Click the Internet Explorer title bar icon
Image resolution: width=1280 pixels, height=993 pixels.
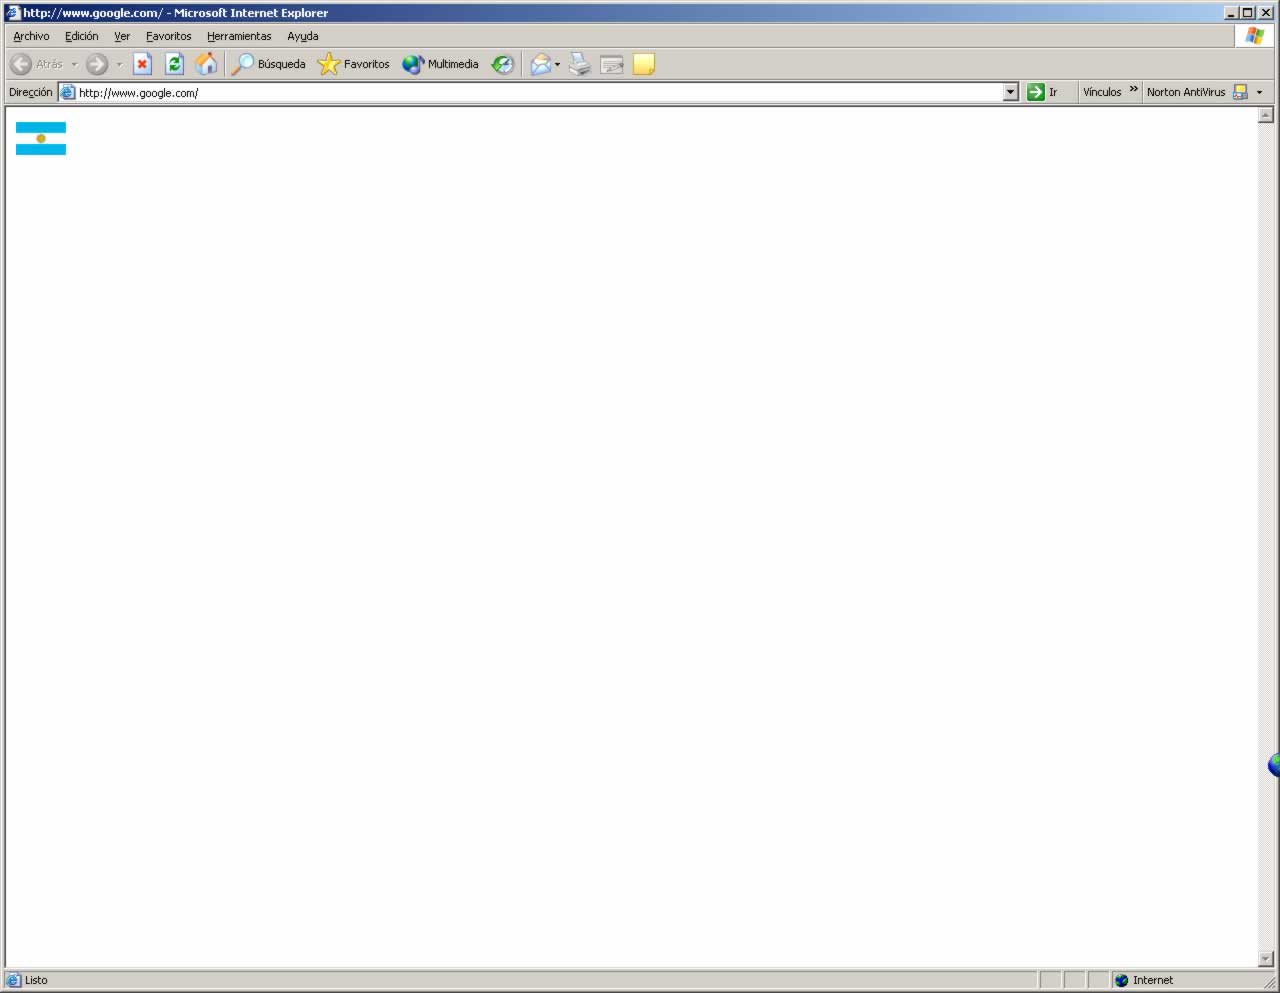click(13, 13)
